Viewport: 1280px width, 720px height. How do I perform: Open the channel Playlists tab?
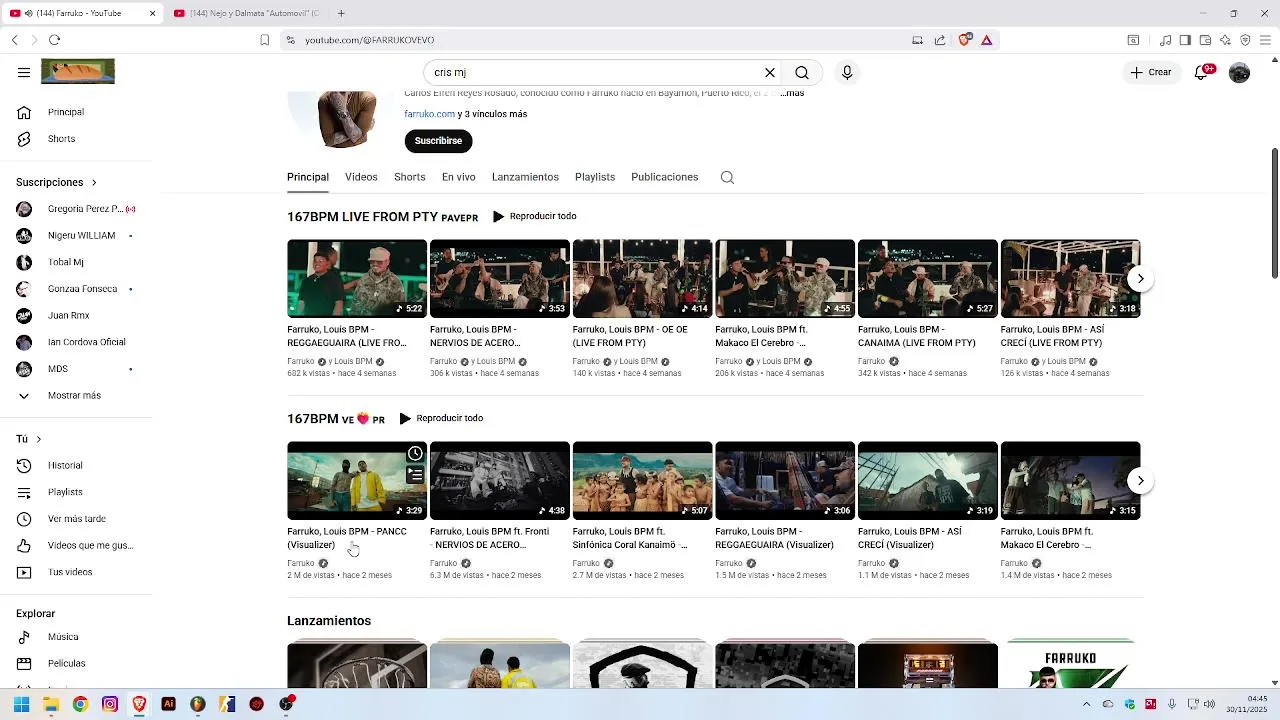(595, 177)
